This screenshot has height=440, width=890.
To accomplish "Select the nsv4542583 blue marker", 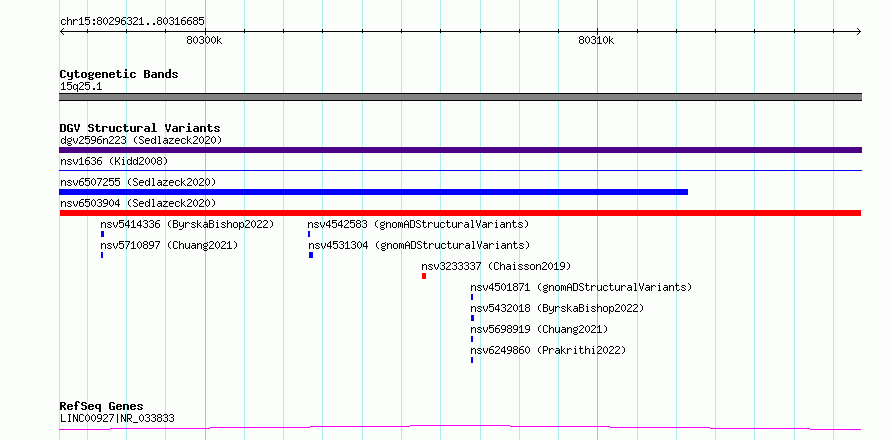I will point(309,234).
